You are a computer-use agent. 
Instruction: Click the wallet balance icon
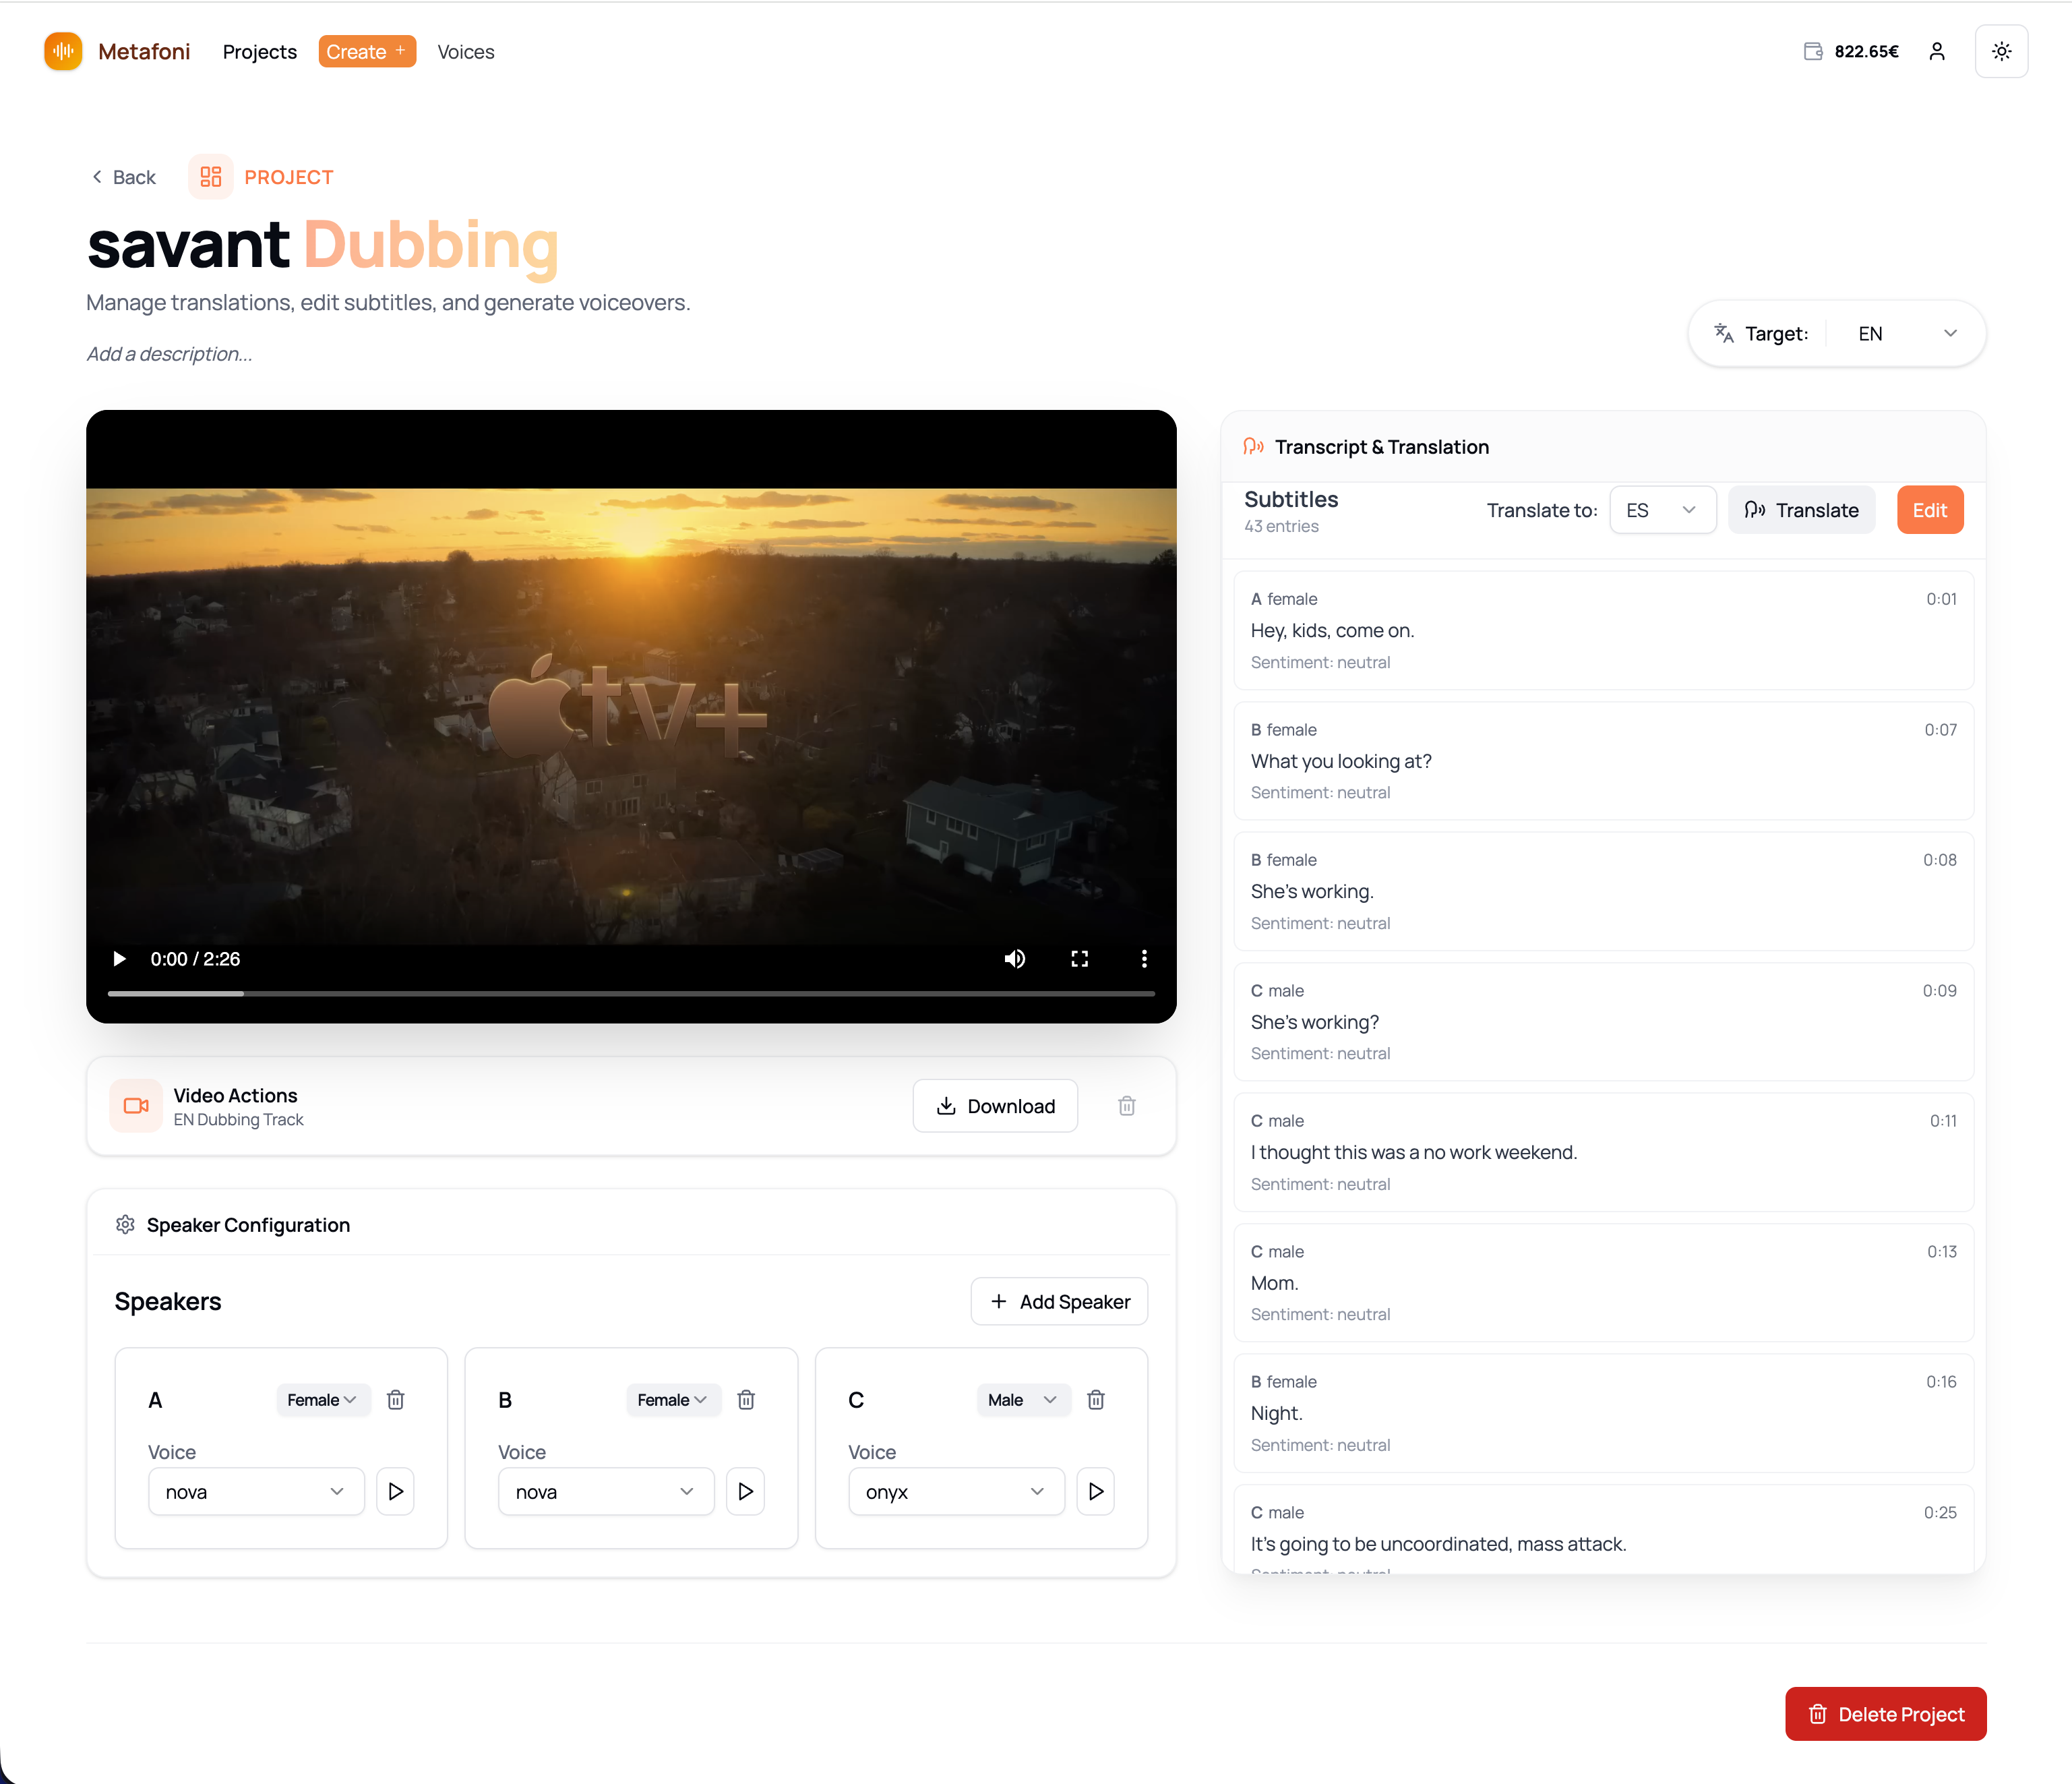click(x=1812, y=51)
